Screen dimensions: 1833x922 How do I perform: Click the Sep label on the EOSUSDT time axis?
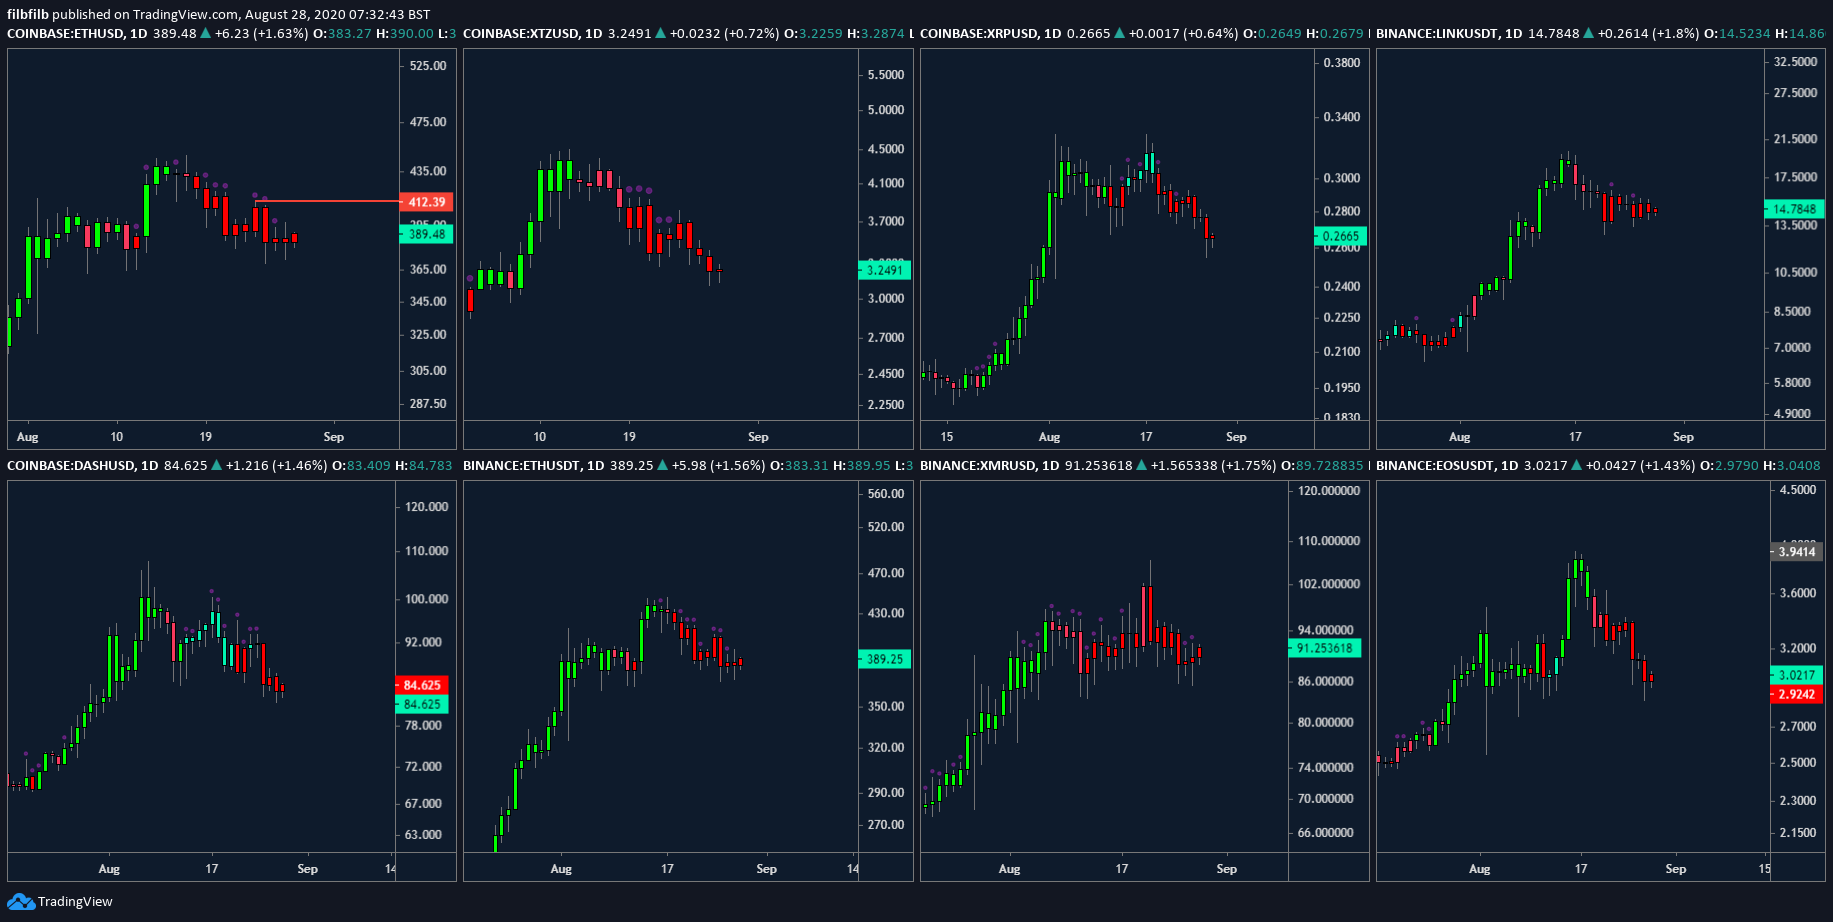tap(1676, 869)
